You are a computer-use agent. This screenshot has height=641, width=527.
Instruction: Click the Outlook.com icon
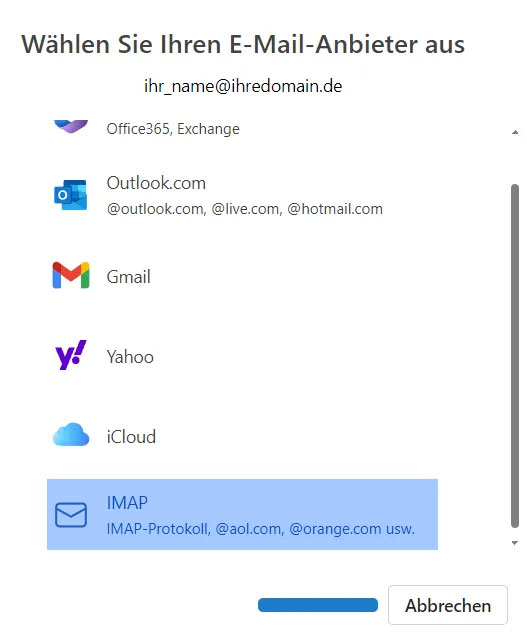(70, 195)
